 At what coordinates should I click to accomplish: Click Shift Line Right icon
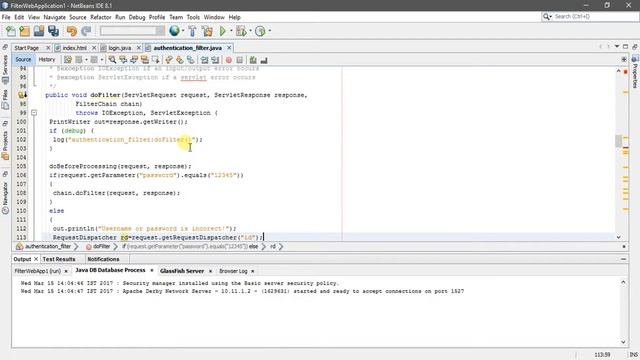pos(215,60)
